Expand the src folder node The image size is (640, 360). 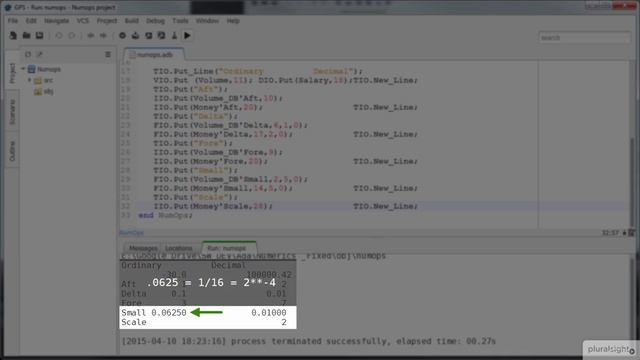pyautogui.click(x=29, y=80)
